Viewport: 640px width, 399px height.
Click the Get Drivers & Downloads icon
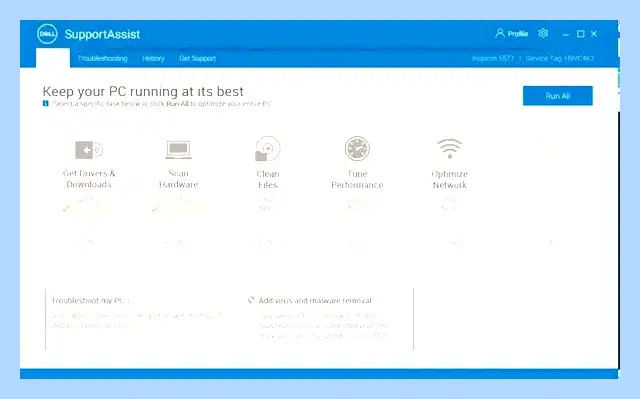pos(89,150)
